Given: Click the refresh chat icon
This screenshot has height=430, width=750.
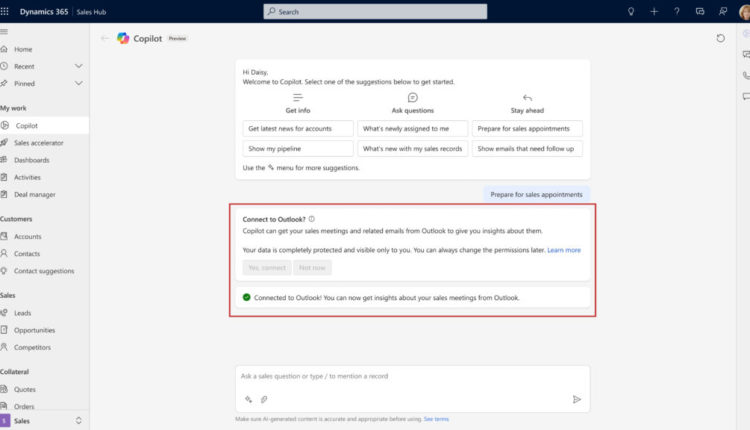Looking at the screenshot, I should click(721, 38).
